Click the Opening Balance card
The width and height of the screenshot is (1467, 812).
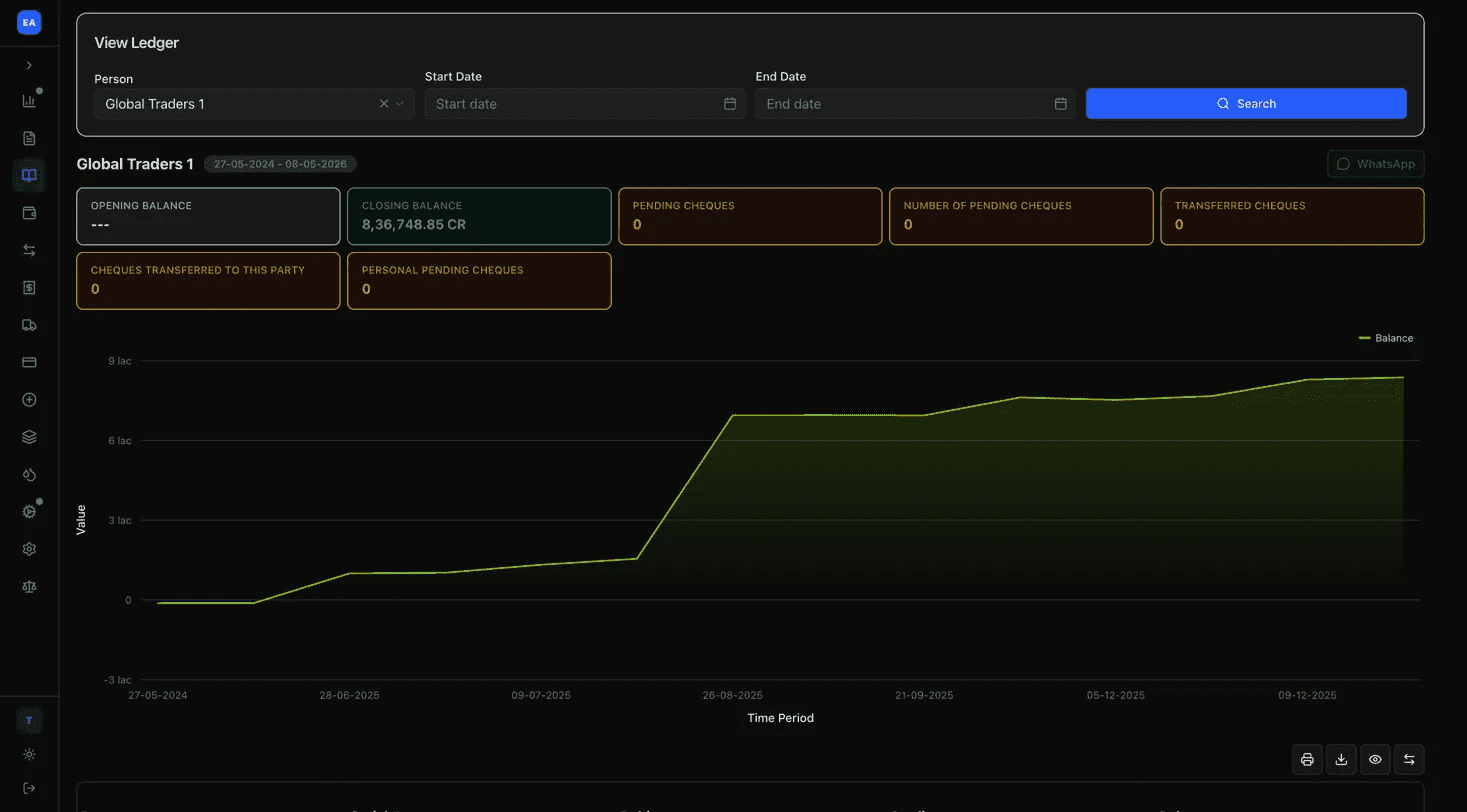[208, 216]
